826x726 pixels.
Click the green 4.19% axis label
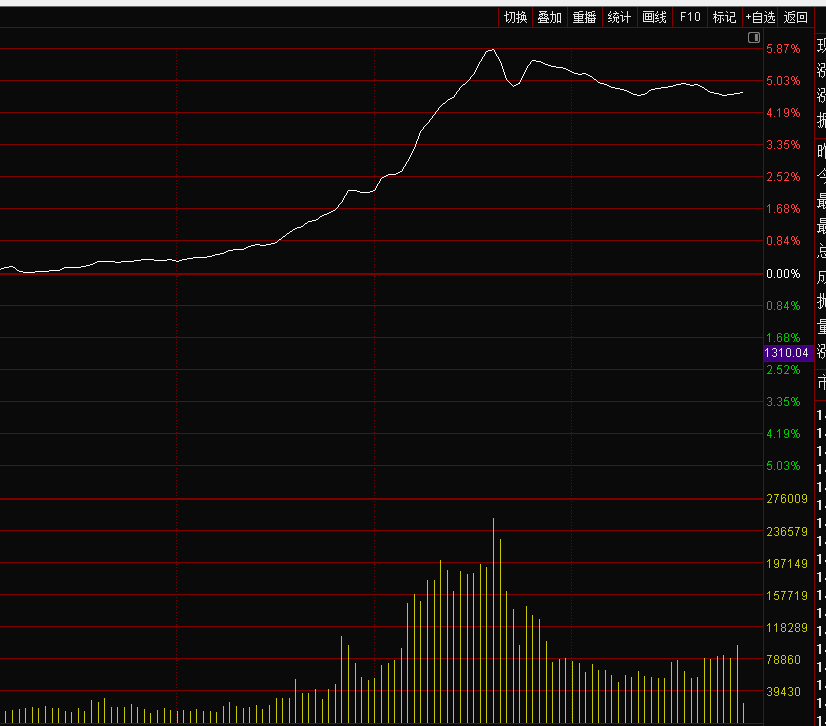pos(783,434)
